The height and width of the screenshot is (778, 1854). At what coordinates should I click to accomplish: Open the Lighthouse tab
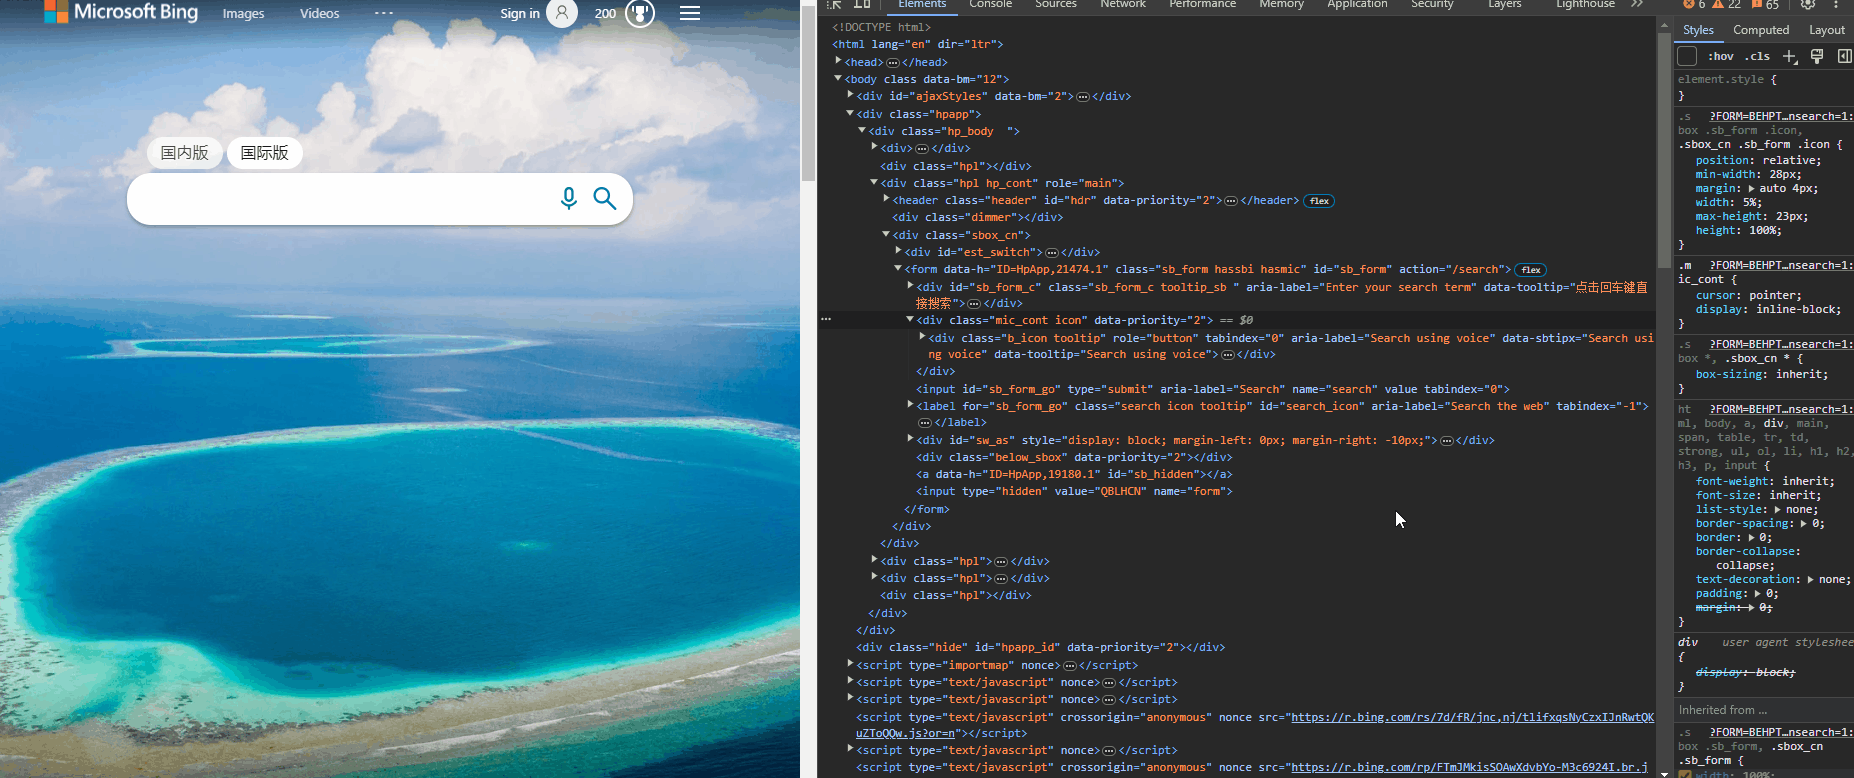[x=1585, y=4]
